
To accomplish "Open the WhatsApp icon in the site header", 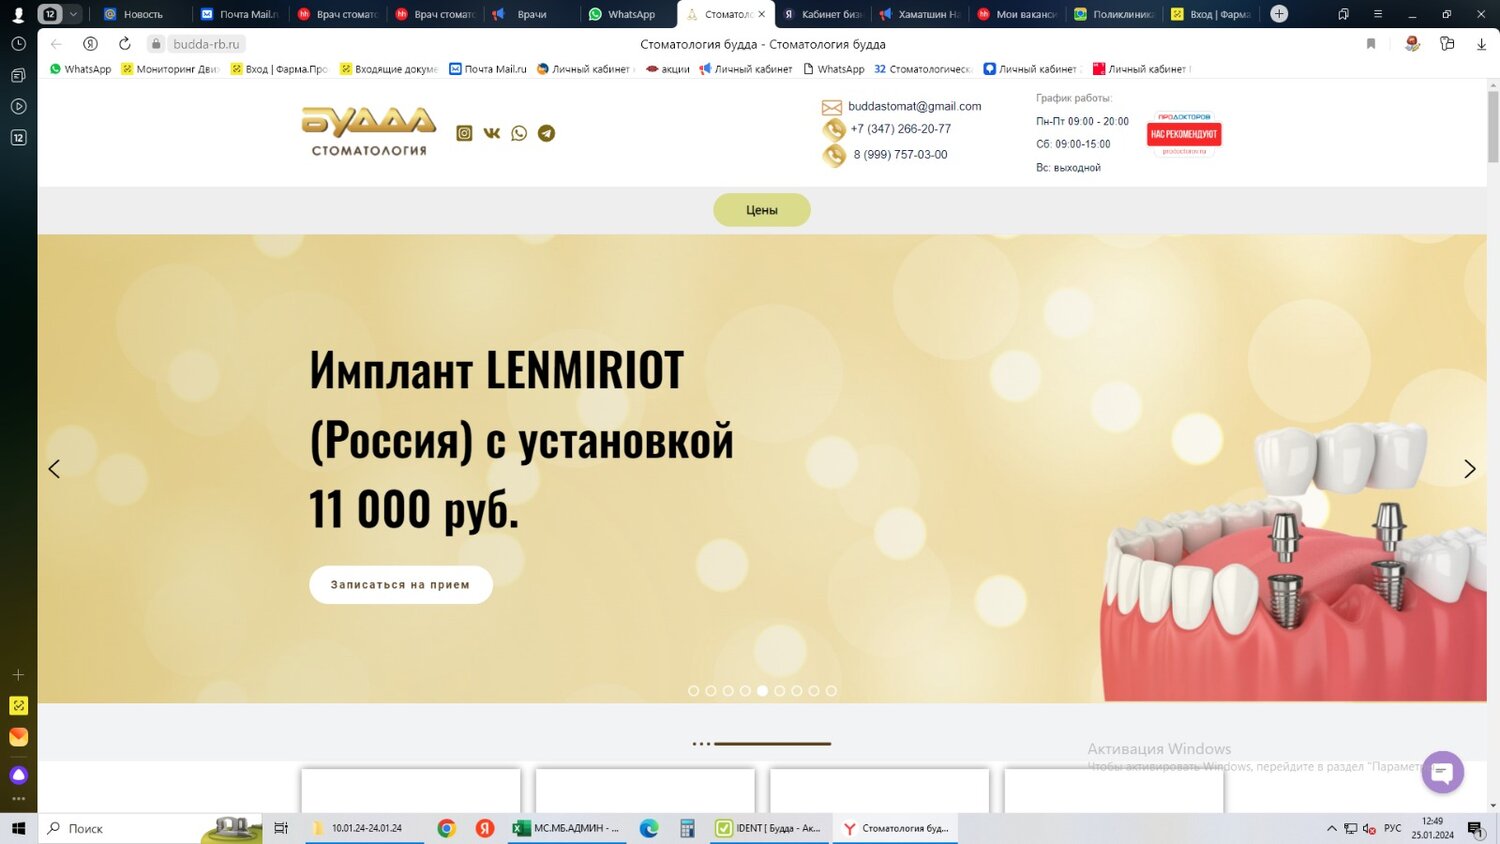I will [519, 133].
